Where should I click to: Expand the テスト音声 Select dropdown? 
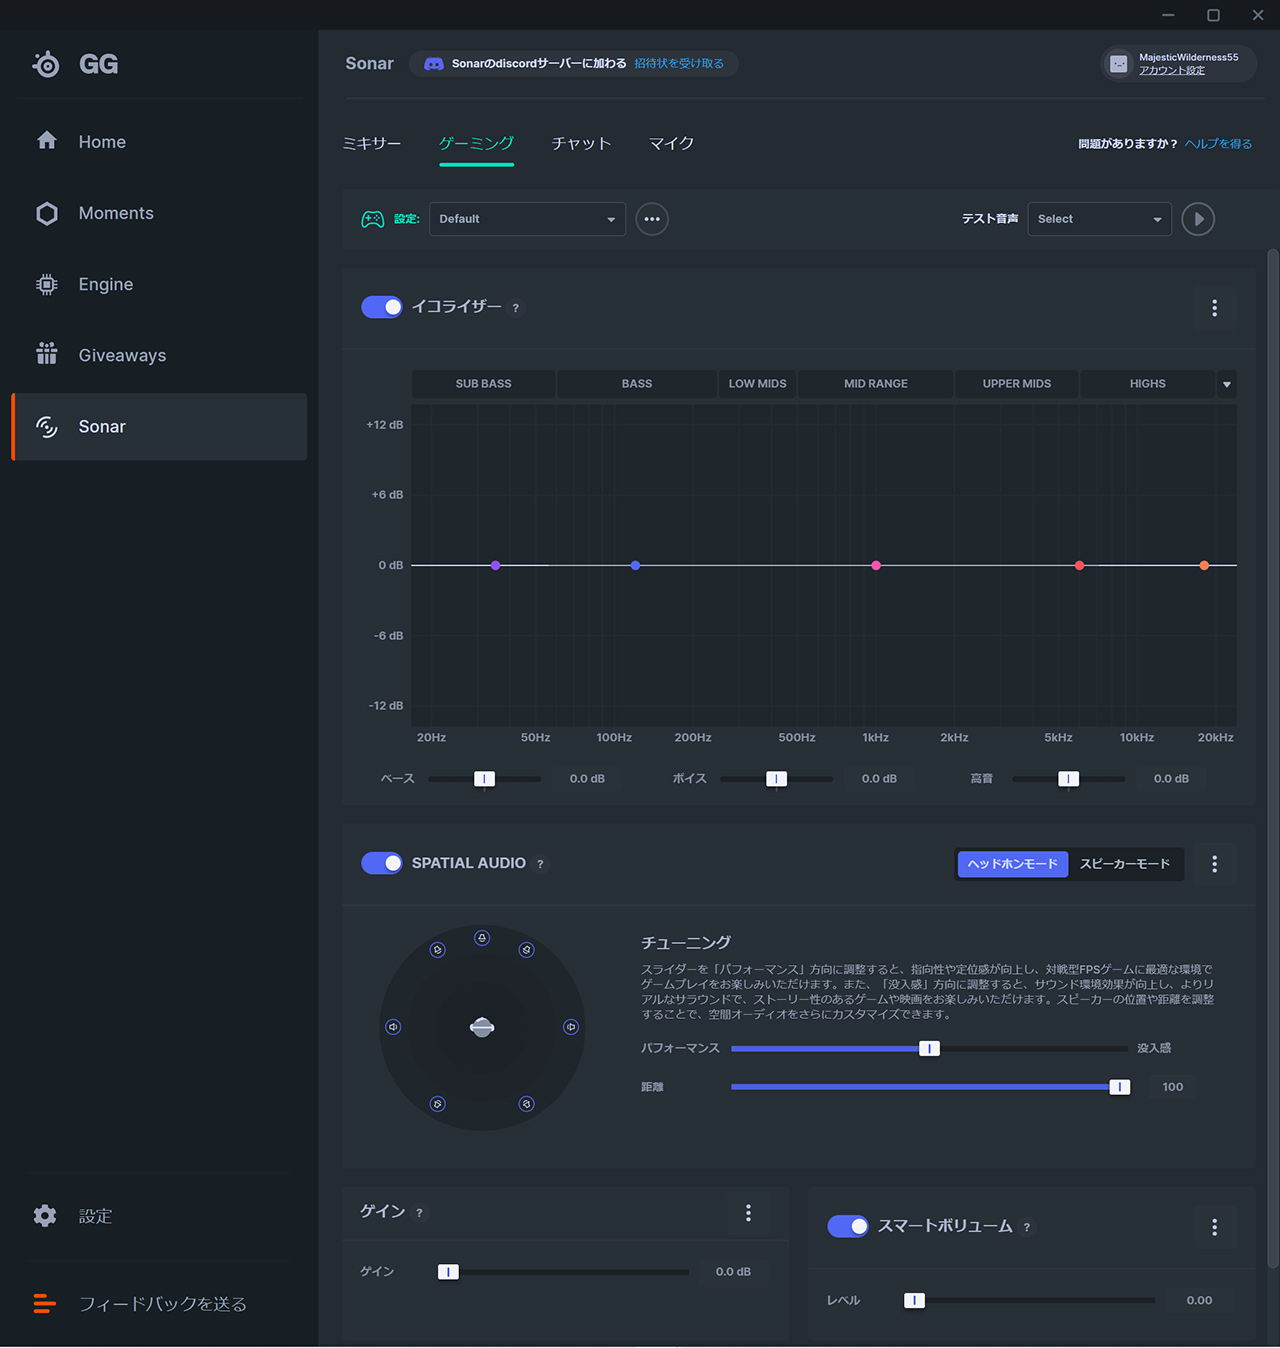(x=1099, y=219)
